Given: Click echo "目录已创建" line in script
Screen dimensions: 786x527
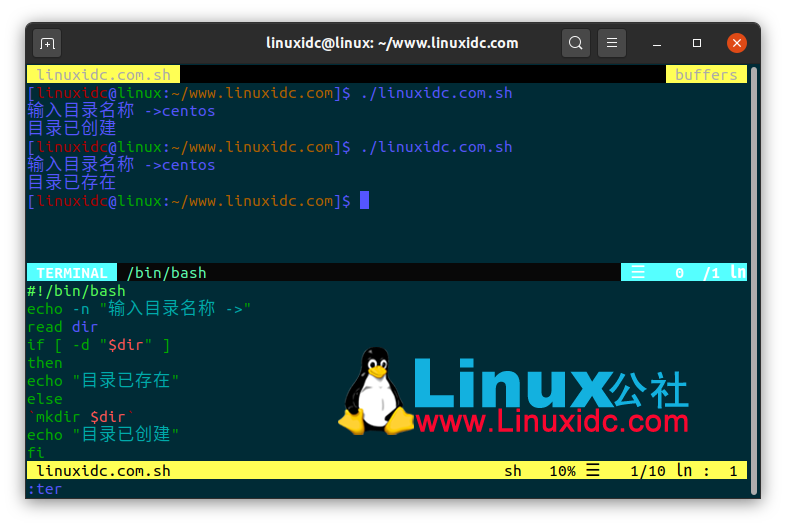Looking at the screenshot, I should pos(103,434).
